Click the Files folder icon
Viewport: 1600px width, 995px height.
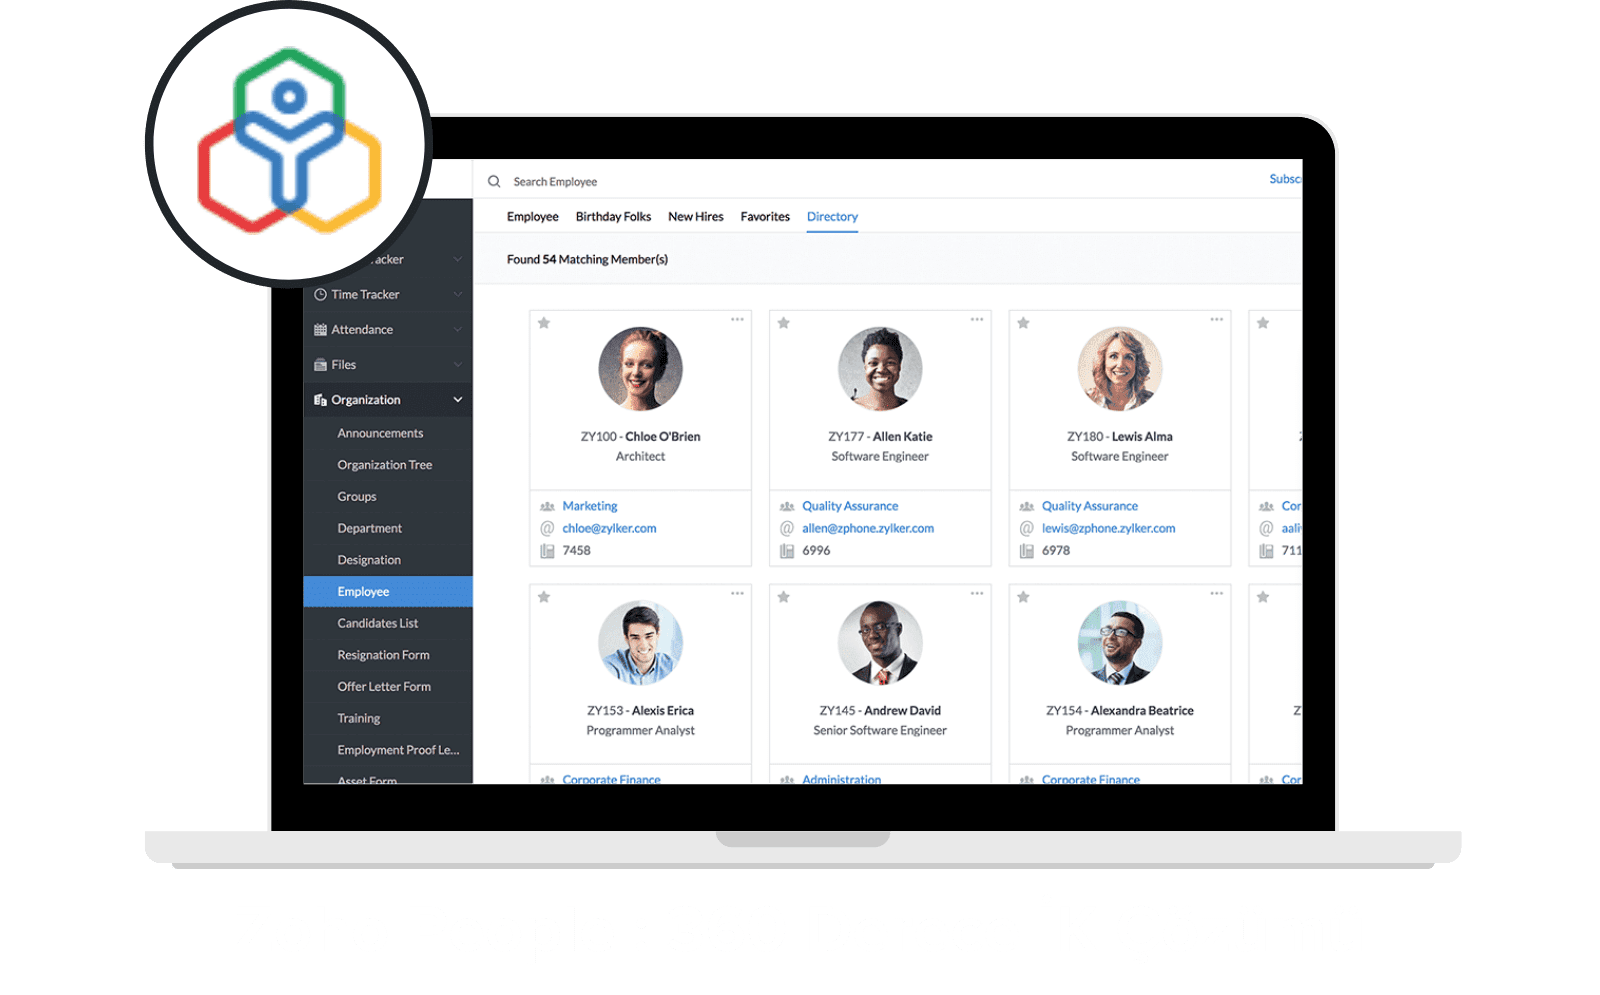click(x=320, y=365)
